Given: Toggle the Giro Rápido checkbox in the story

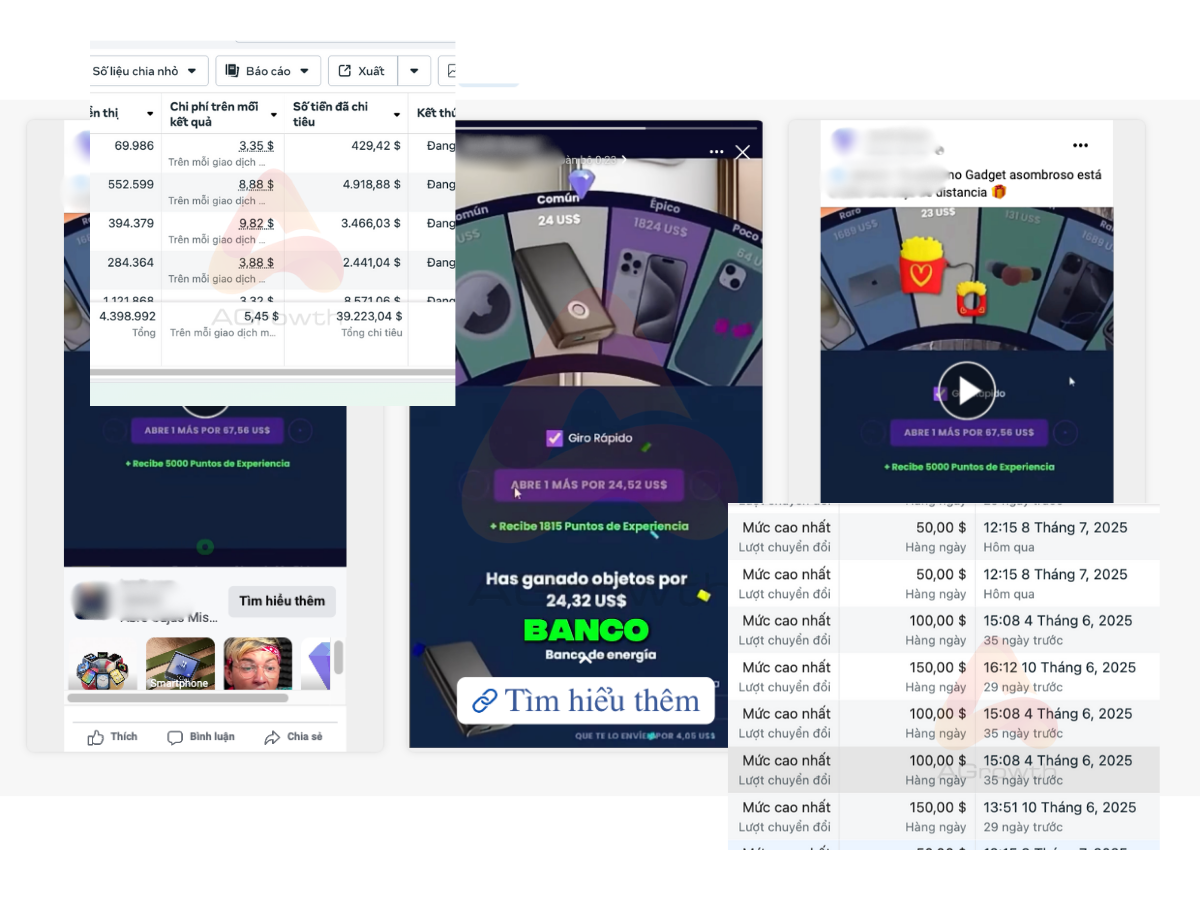Looking at the screenshot, I should point(555,438).
